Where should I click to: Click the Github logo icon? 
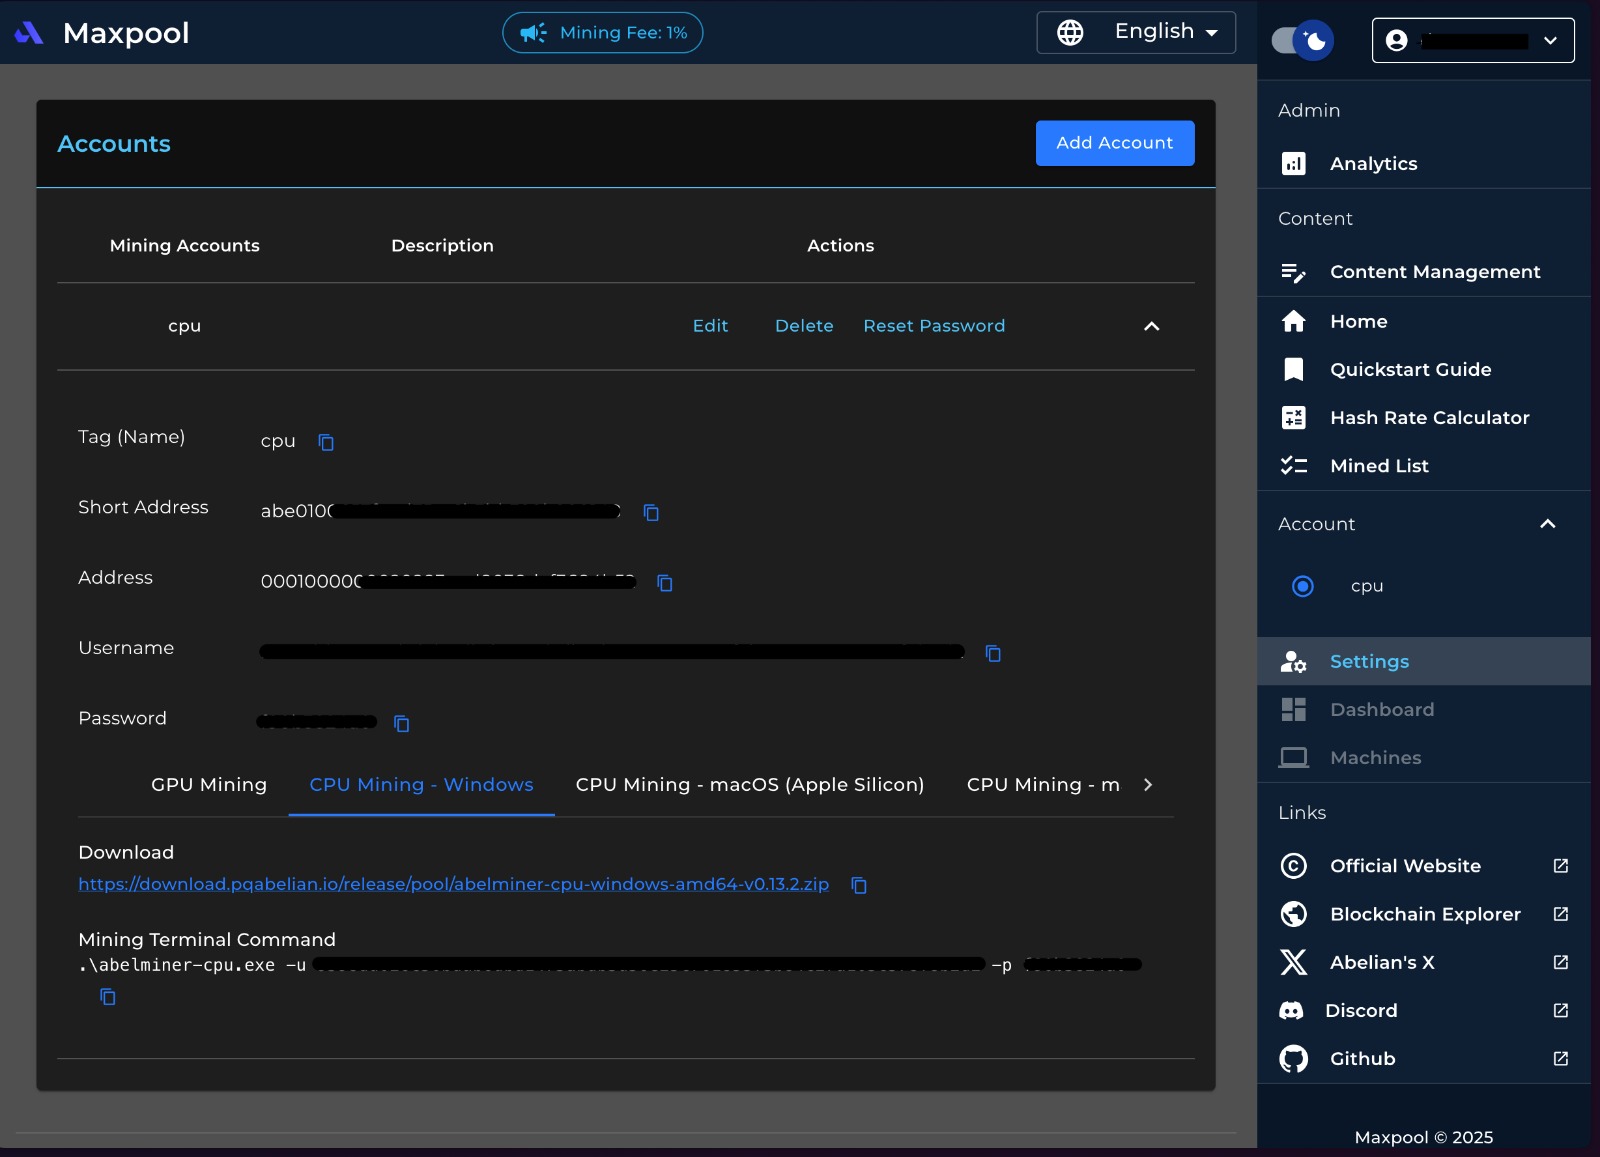[x=1294, y=1059]
